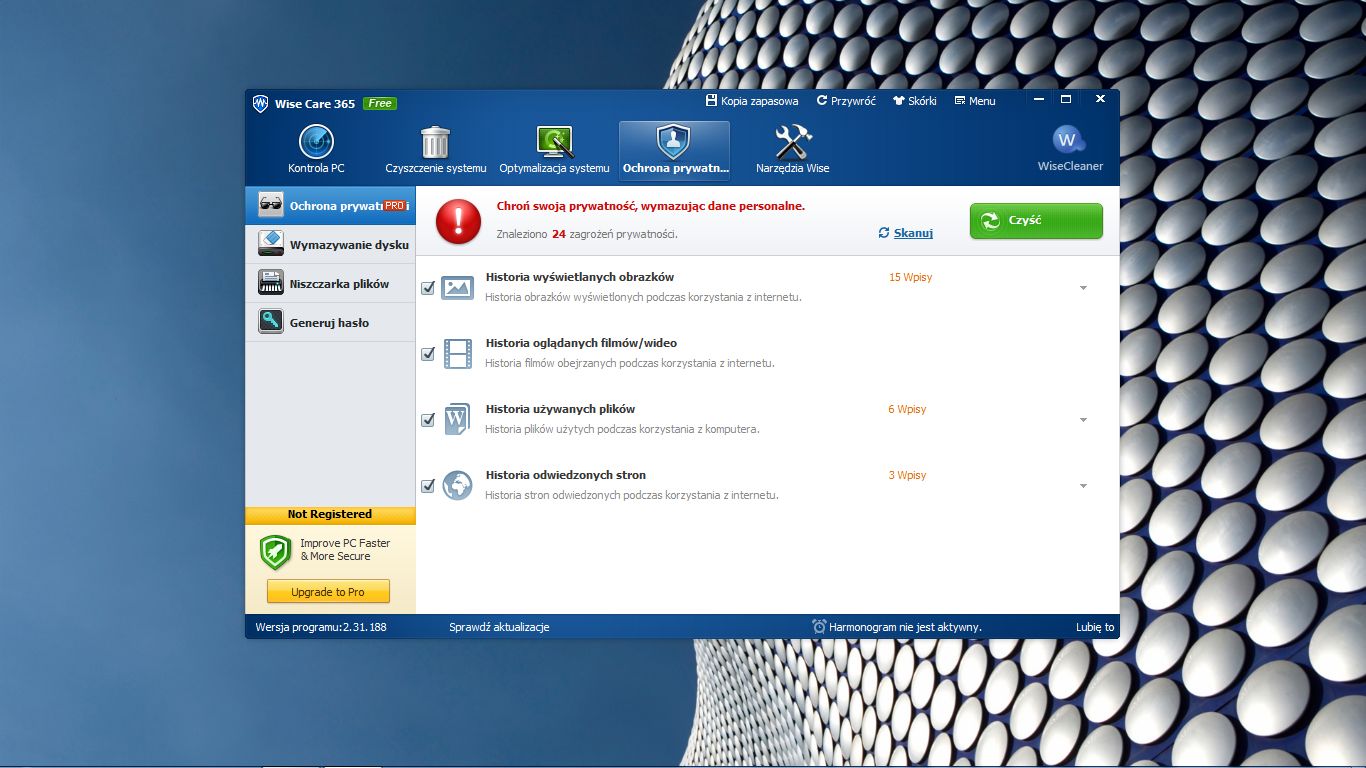Expand the Historia odwiedzonych stron row arrow

coord(1083,486)
